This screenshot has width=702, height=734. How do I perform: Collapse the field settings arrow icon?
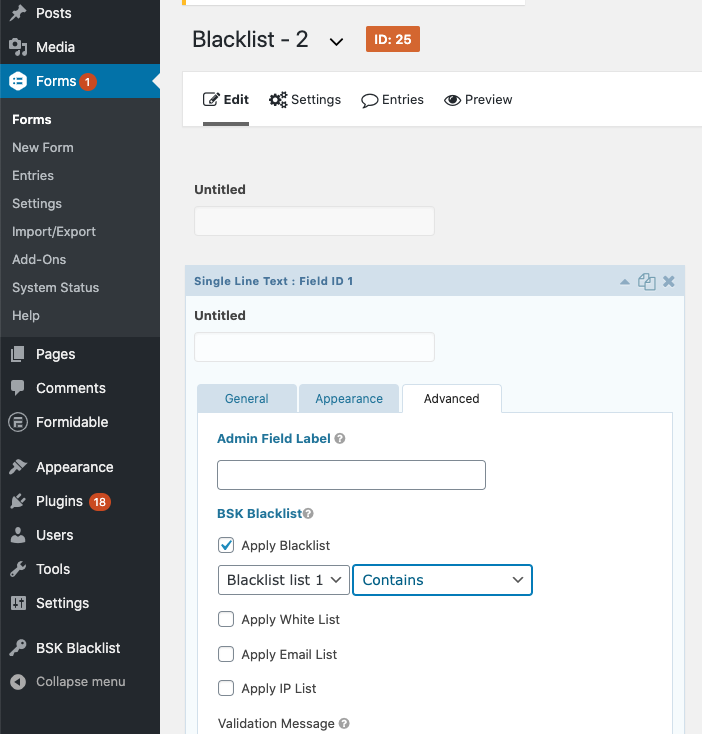tap(624, 282)
